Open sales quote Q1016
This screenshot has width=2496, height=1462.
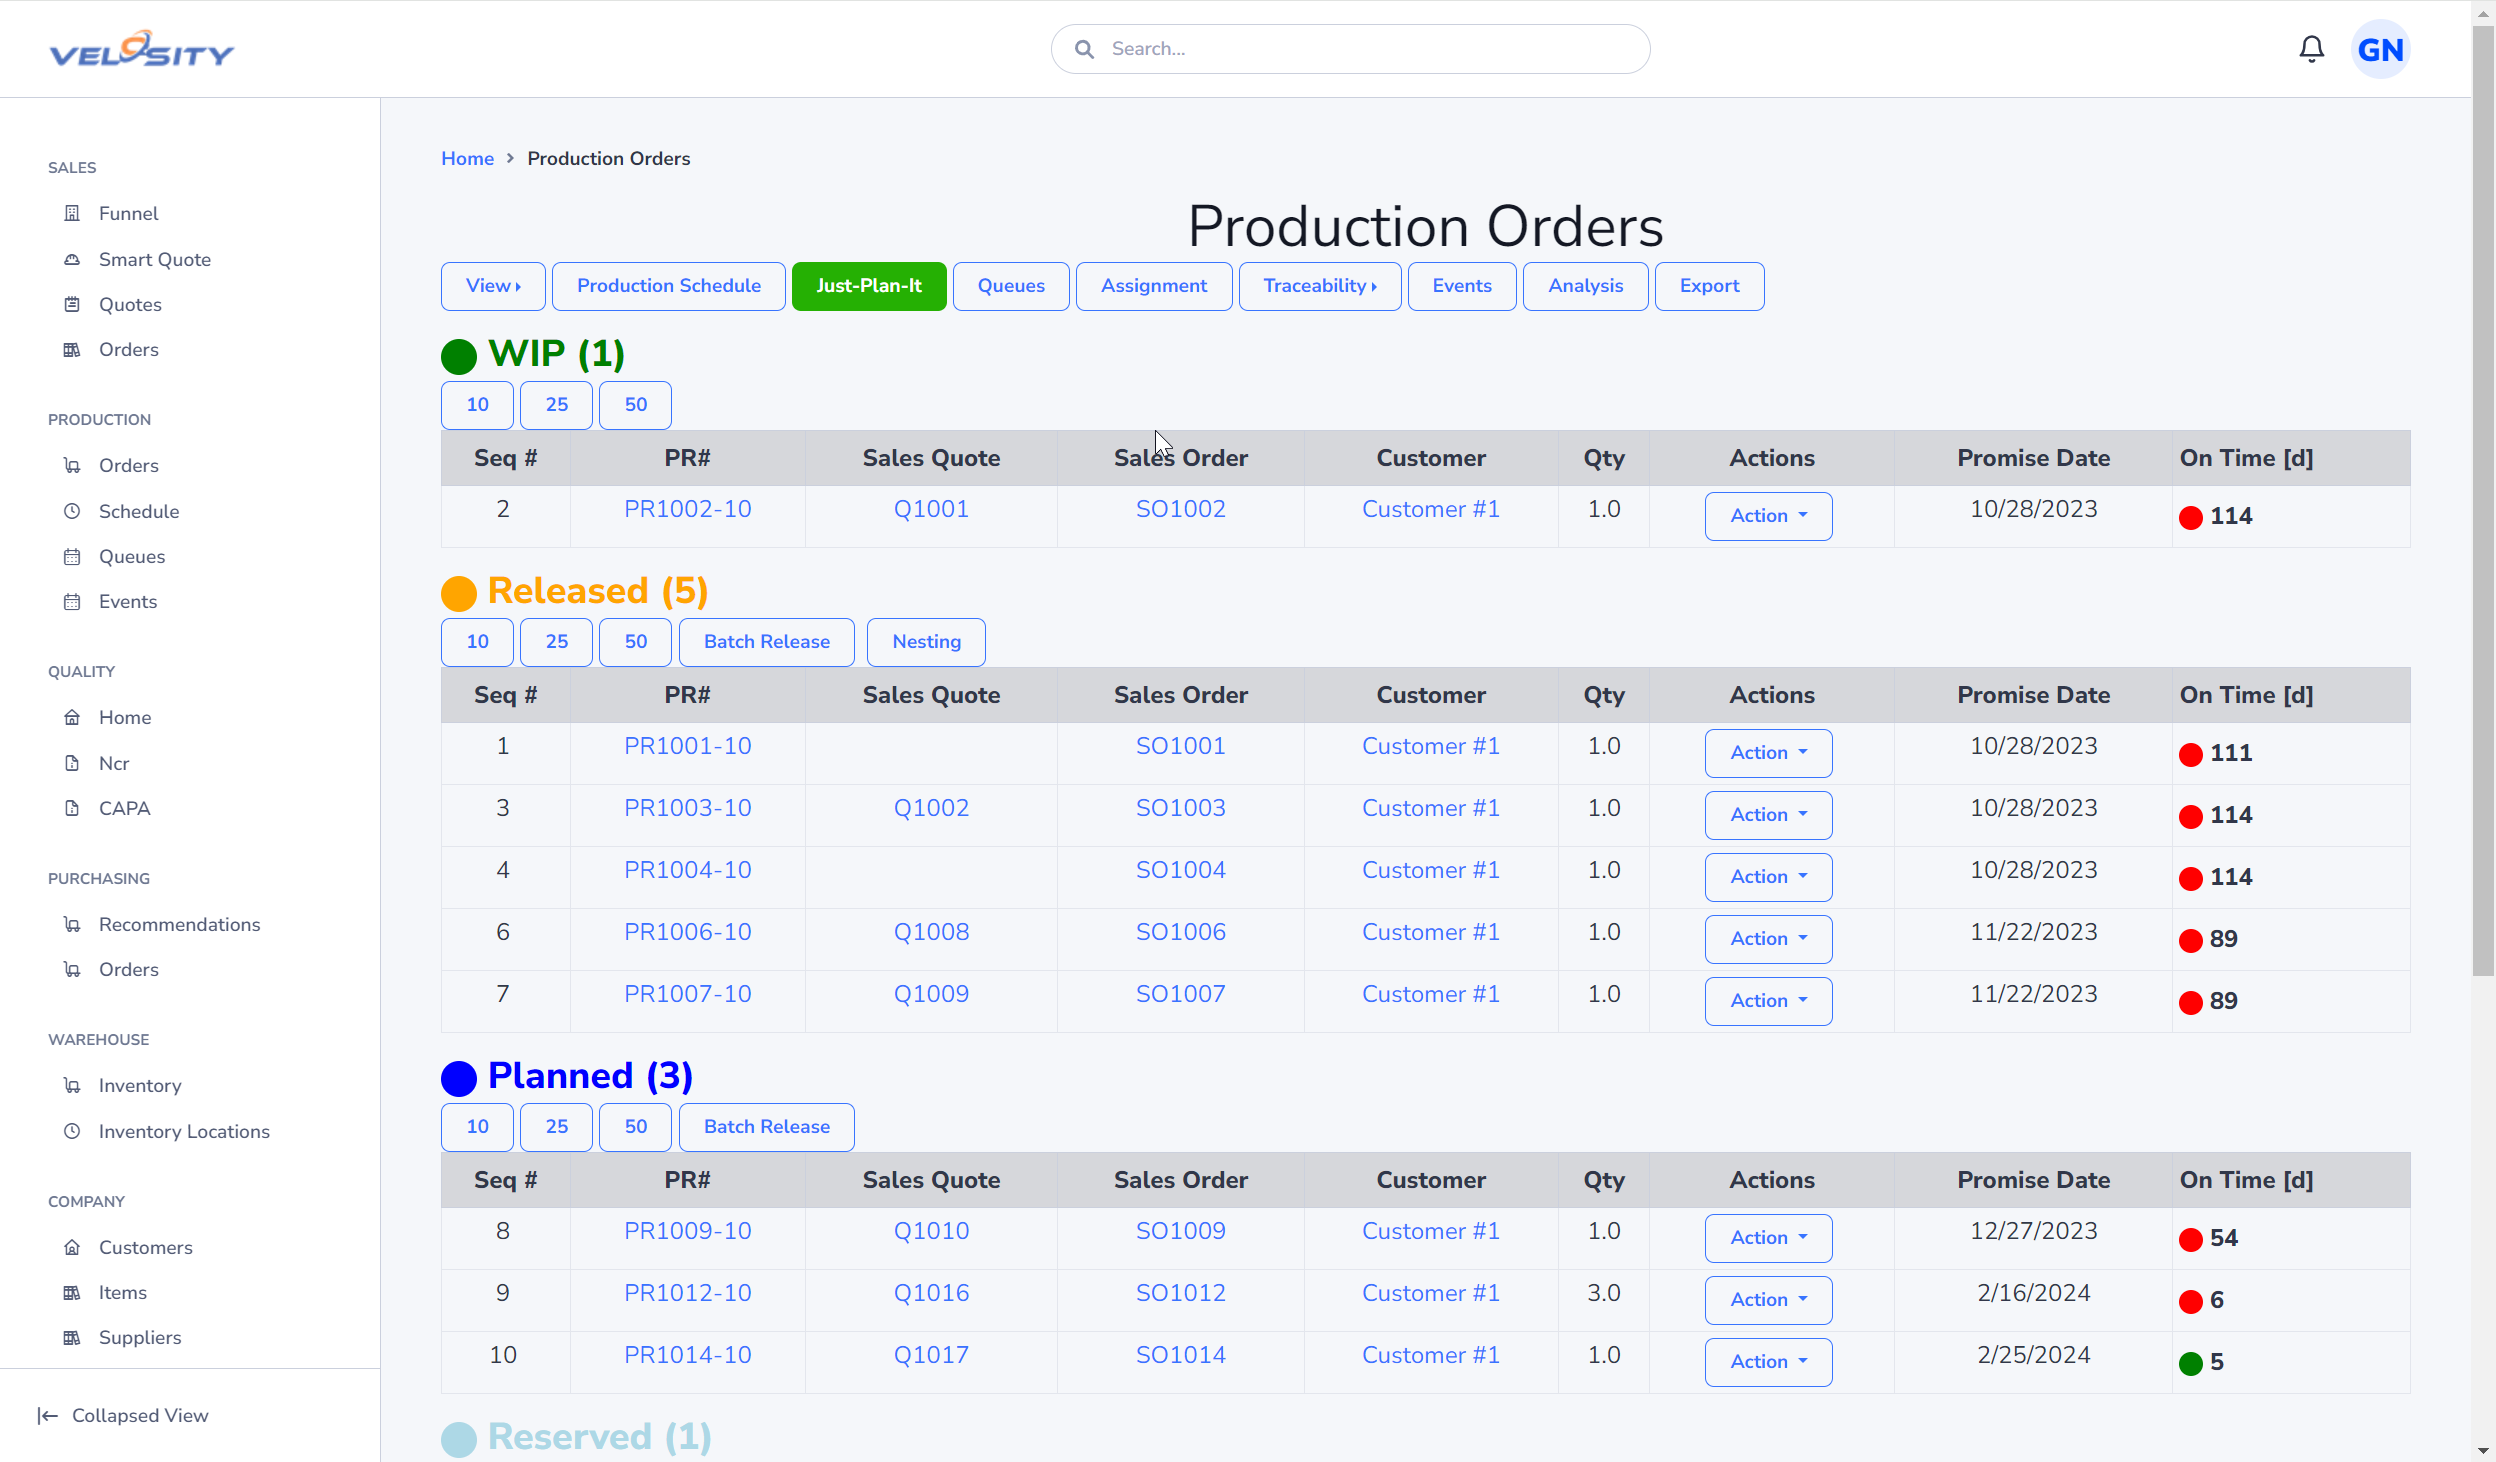(931, 1293)
